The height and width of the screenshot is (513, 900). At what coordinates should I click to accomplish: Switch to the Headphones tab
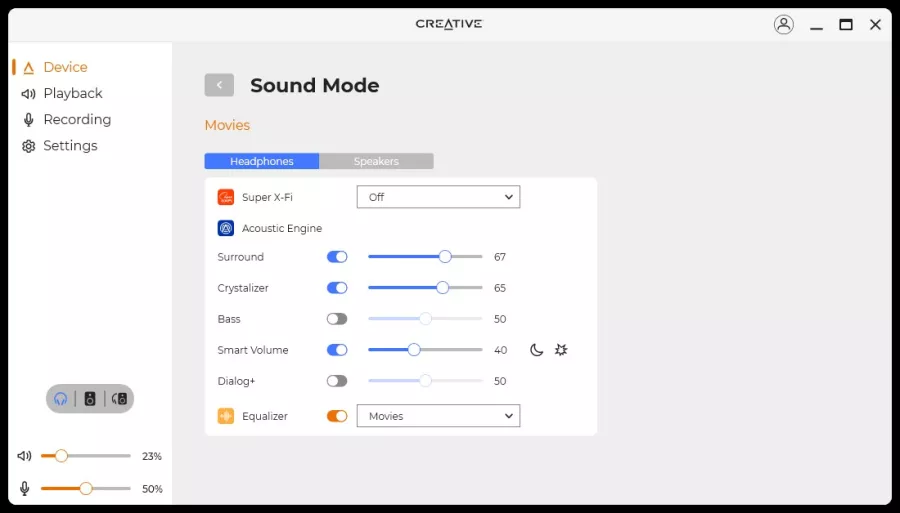coord(262,161)
